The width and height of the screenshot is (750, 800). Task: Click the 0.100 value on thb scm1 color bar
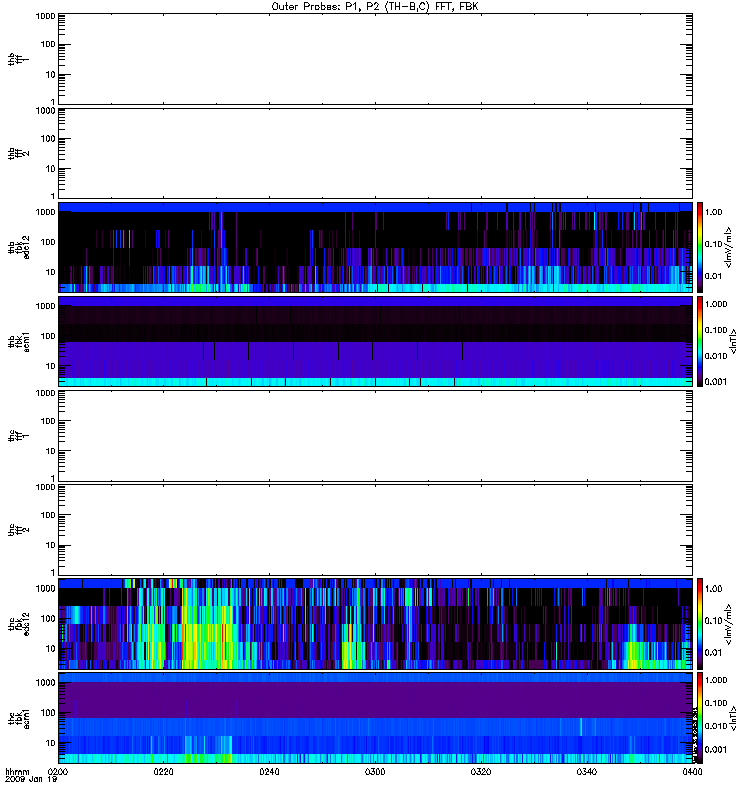pyautogui.click(x=716, y=330)
